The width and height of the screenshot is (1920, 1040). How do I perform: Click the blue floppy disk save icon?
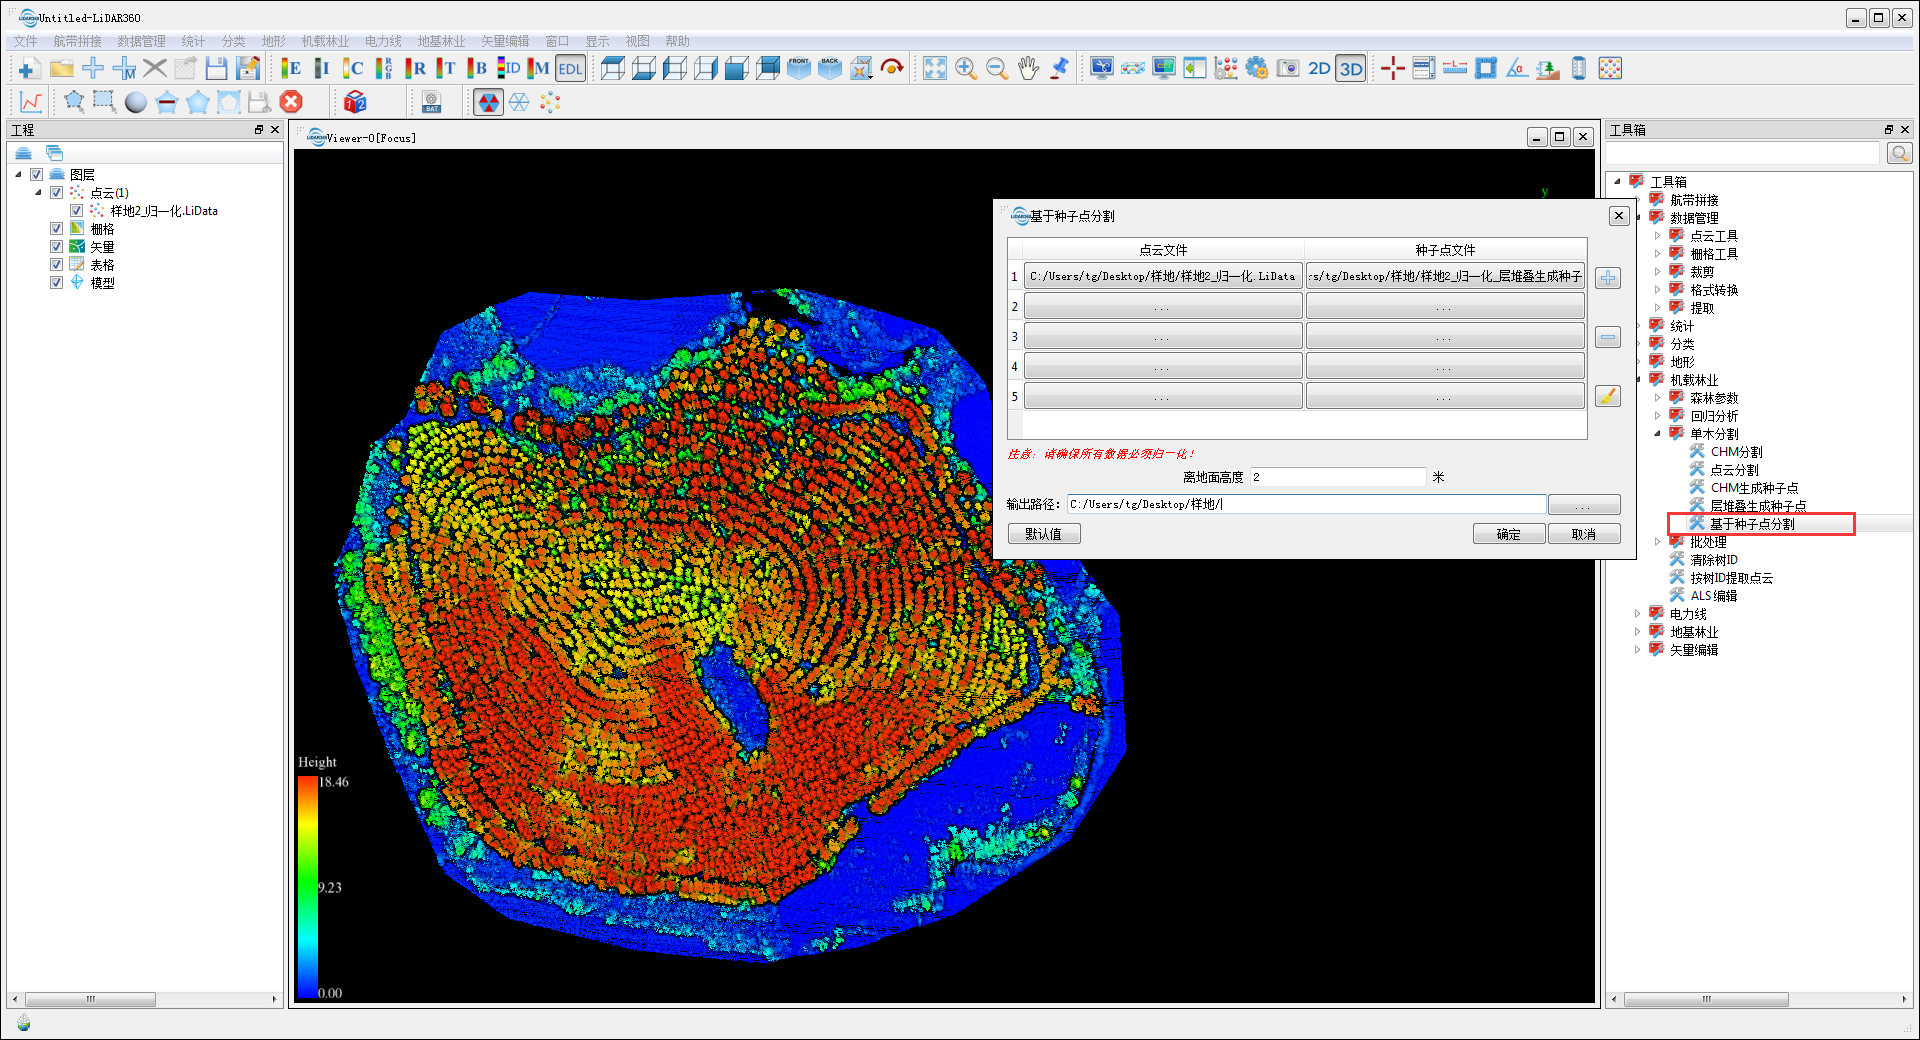(217, 68)
